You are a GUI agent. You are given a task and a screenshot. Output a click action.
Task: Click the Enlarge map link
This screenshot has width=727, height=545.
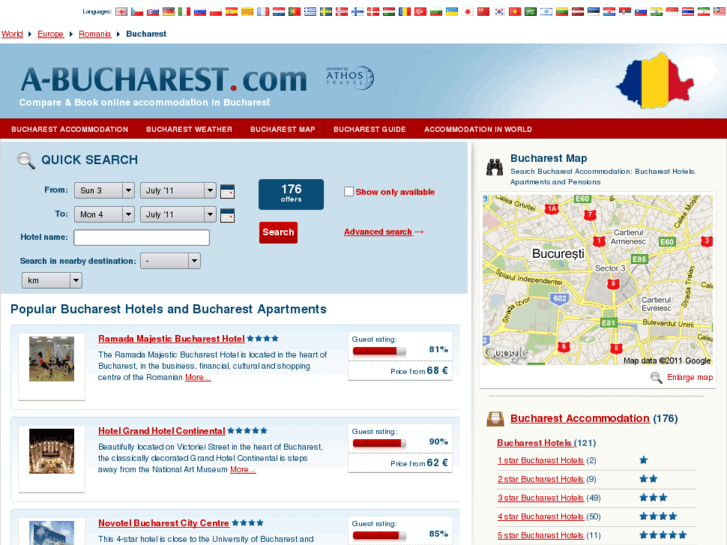point(690,378)
